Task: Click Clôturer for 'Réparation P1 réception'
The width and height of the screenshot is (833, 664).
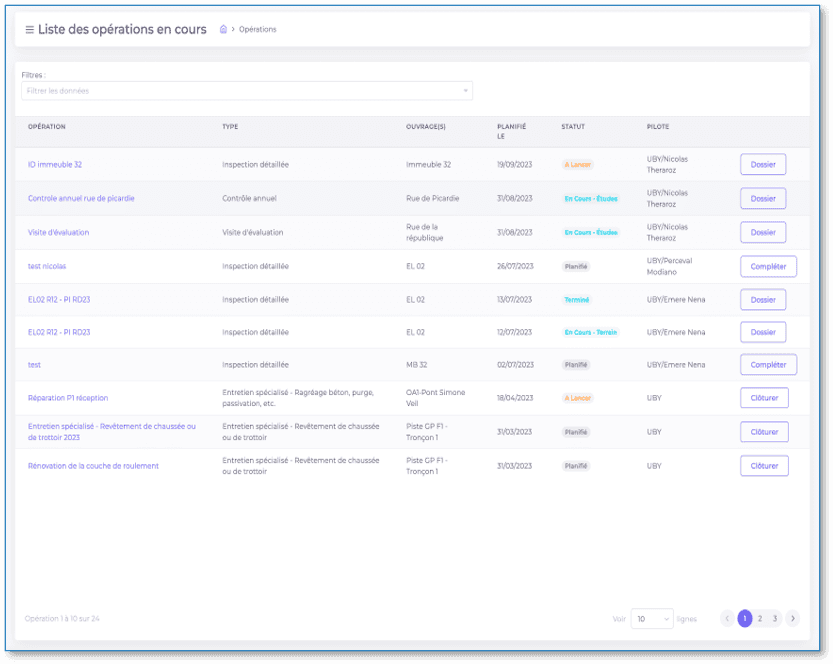Action: (x=764, y=398)
